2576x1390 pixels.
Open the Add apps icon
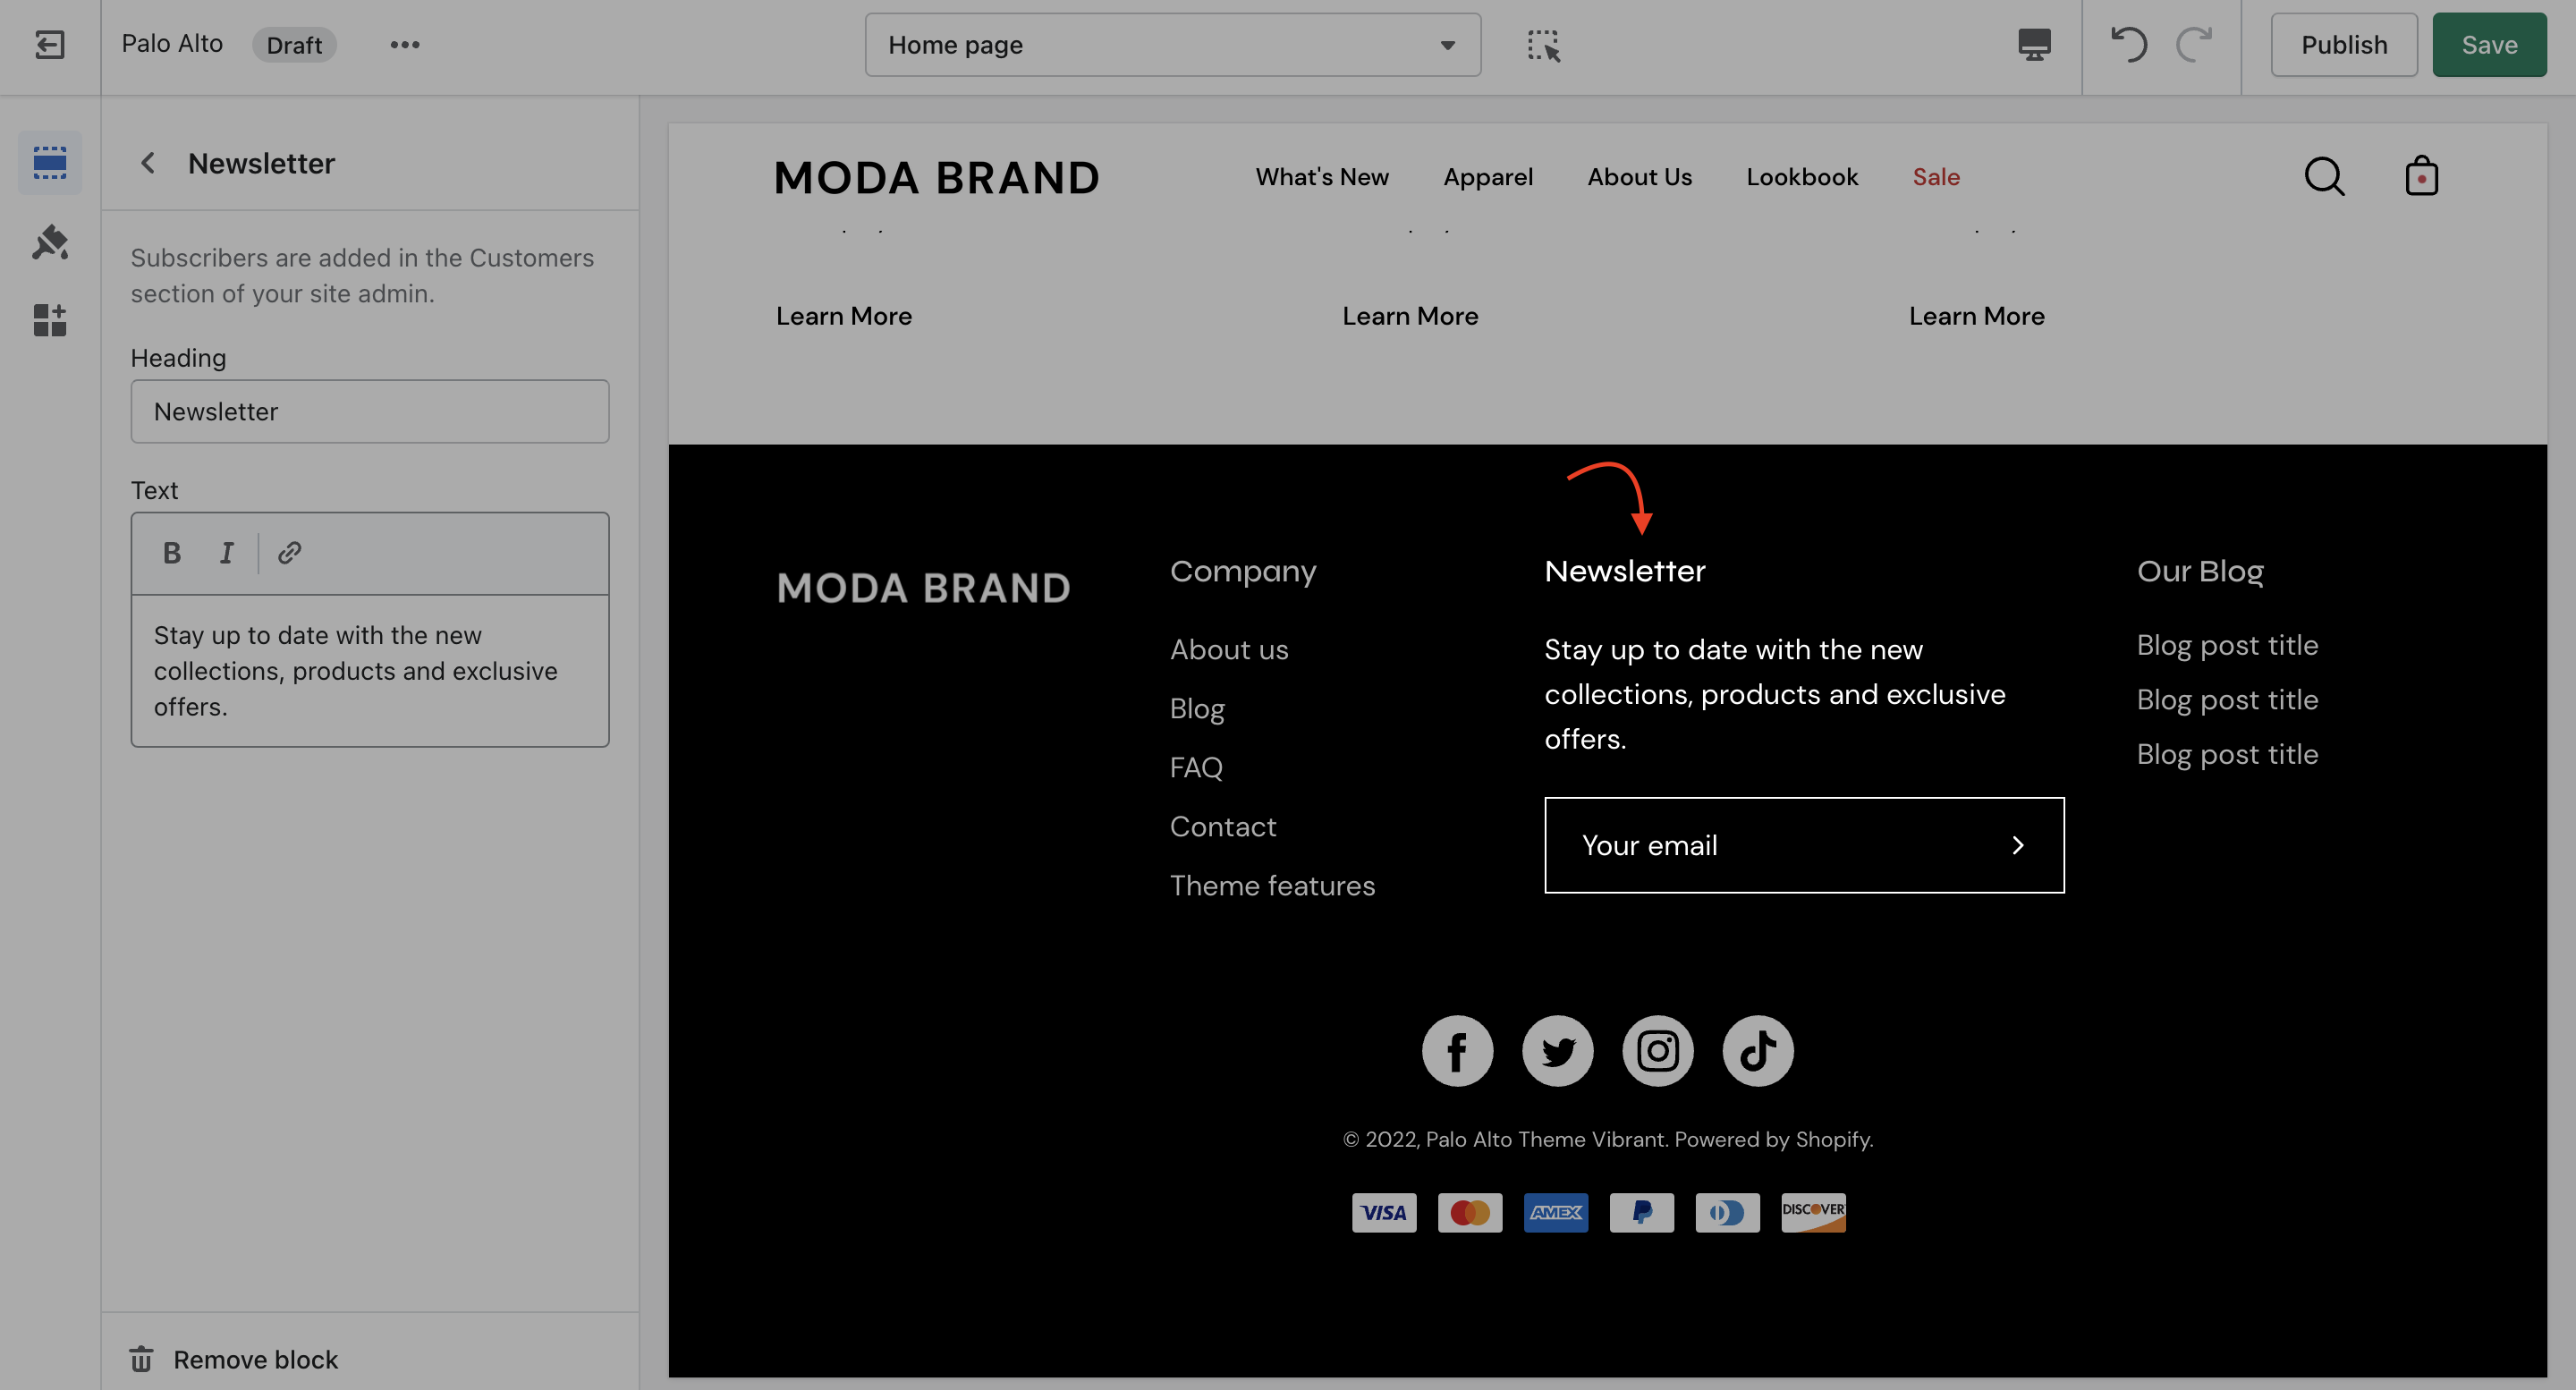click(49, 320)
